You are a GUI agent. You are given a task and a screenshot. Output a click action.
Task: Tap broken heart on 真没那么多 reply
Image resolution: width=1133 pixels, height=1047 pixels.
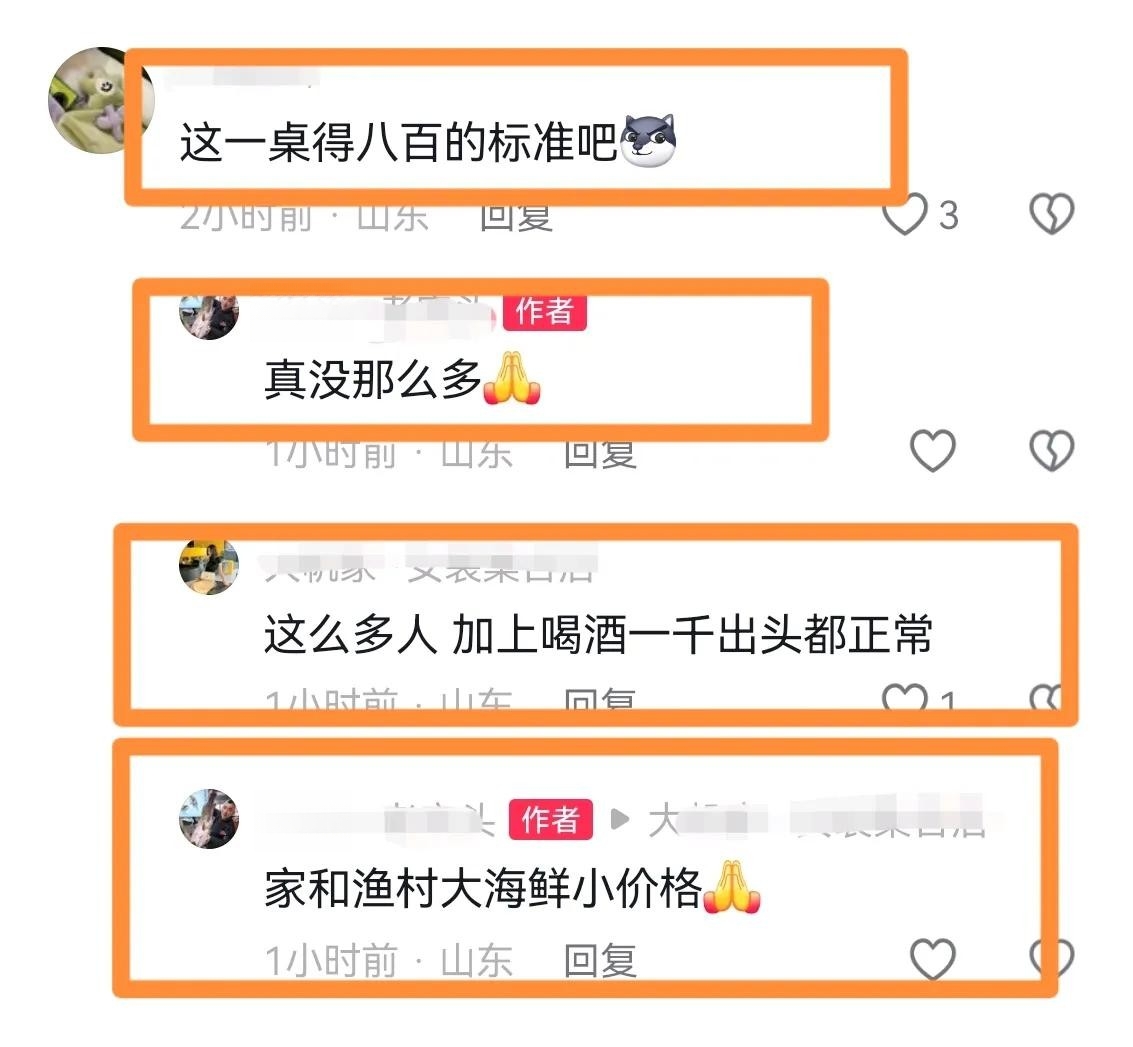[x=1051, y=451]
